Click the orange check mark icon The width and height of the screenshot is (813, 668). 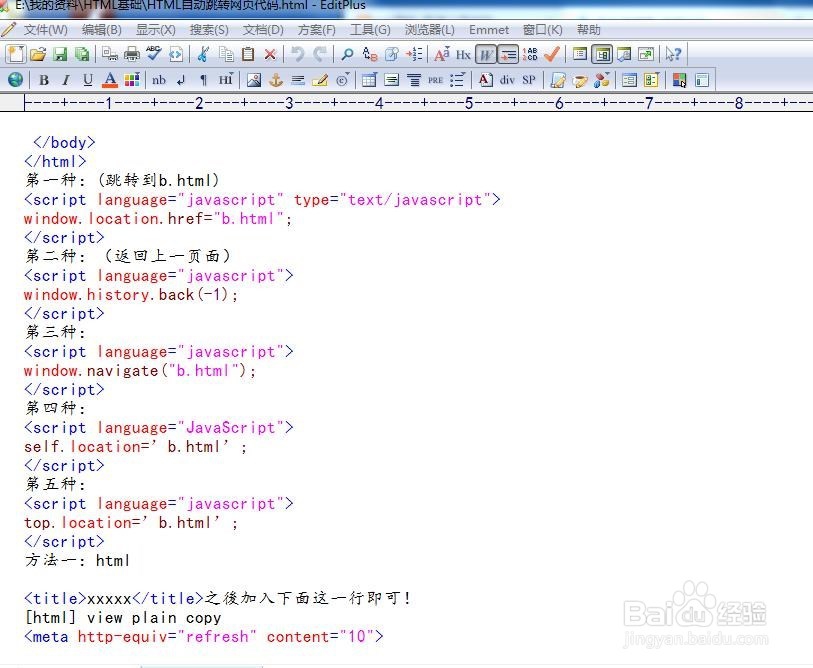pyautogui.click(x=552, y=54)
